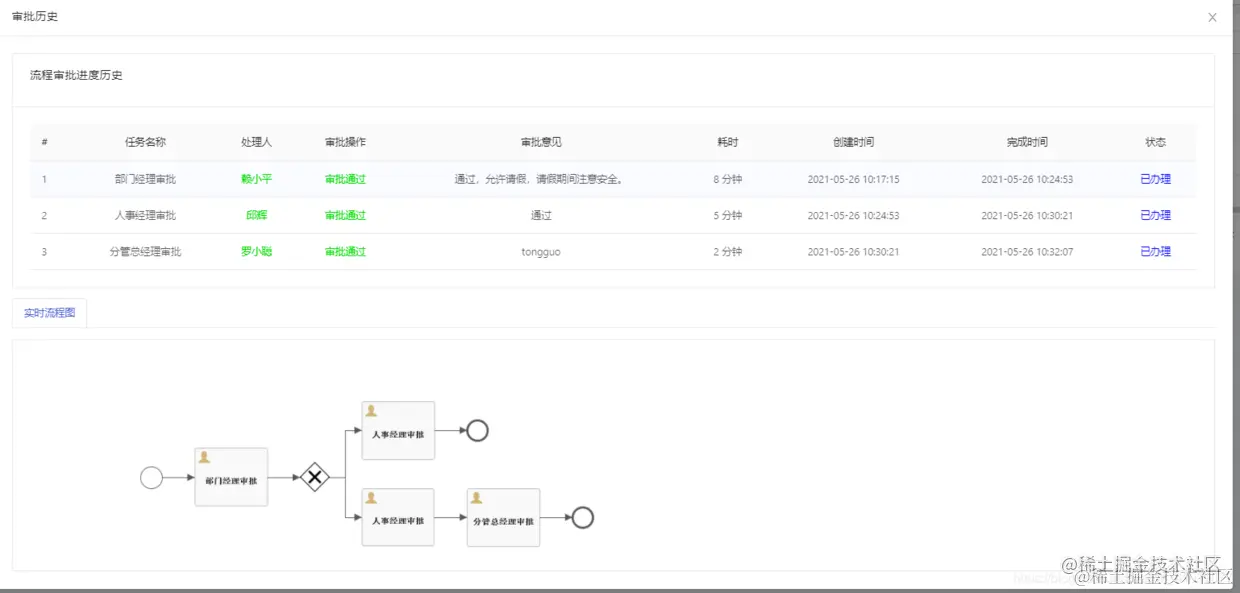Select the end event after 分管总经理审批 node
Screen dimensions: 1240x593
(582, 518)
